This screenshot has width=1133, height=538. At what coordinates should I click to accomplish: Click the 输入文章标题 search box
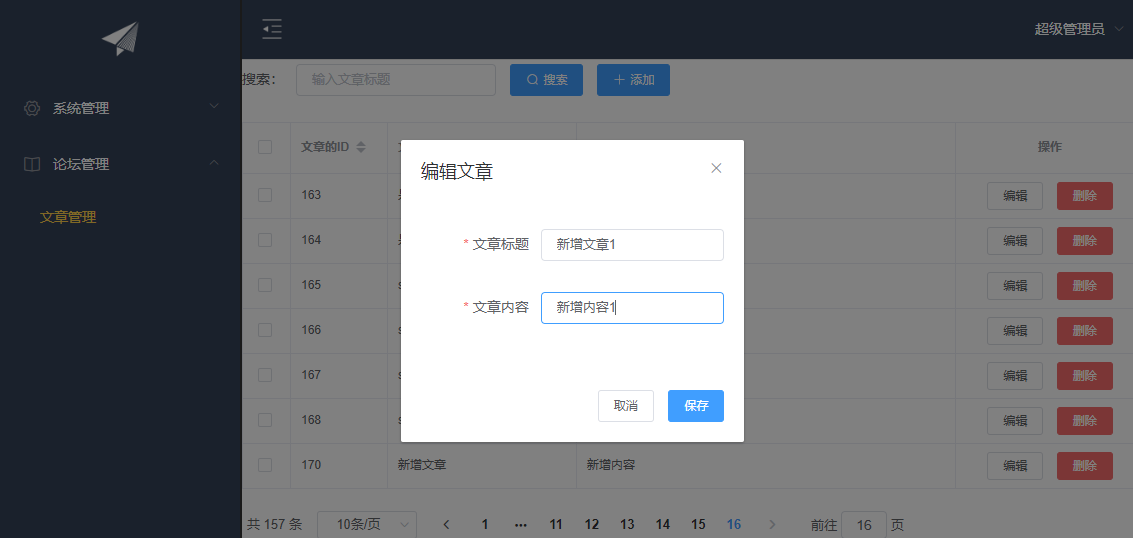(396, 80)
